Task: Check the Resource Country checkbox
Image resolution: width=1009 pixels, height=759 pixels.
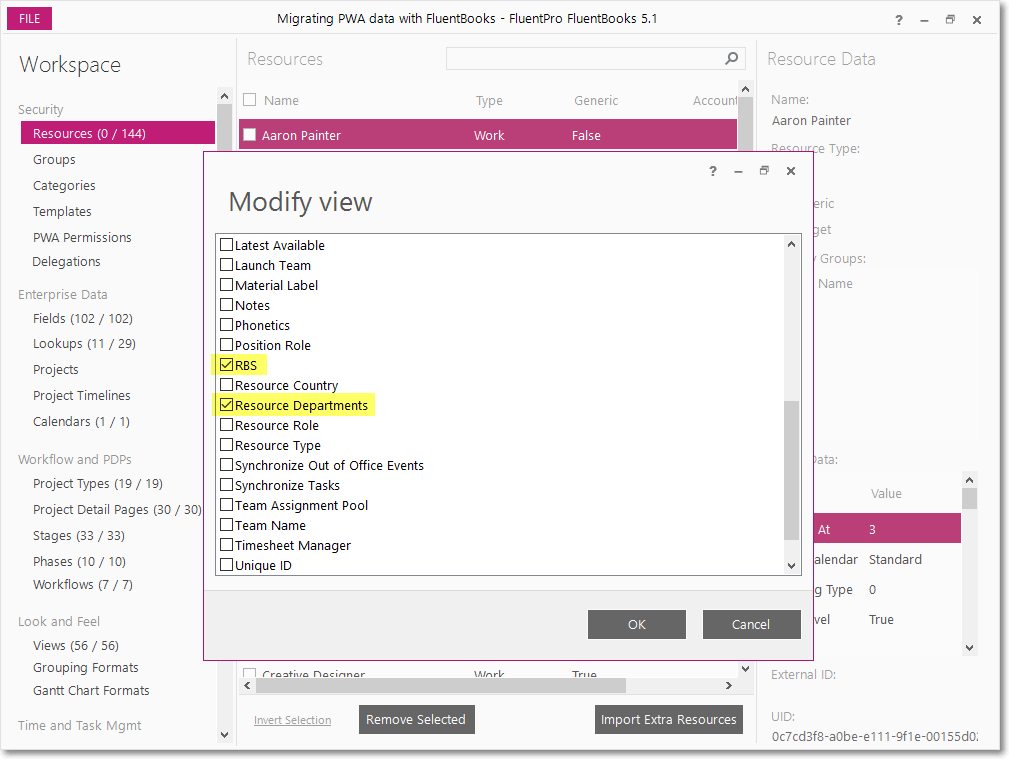Action: (x=227, y=385)
